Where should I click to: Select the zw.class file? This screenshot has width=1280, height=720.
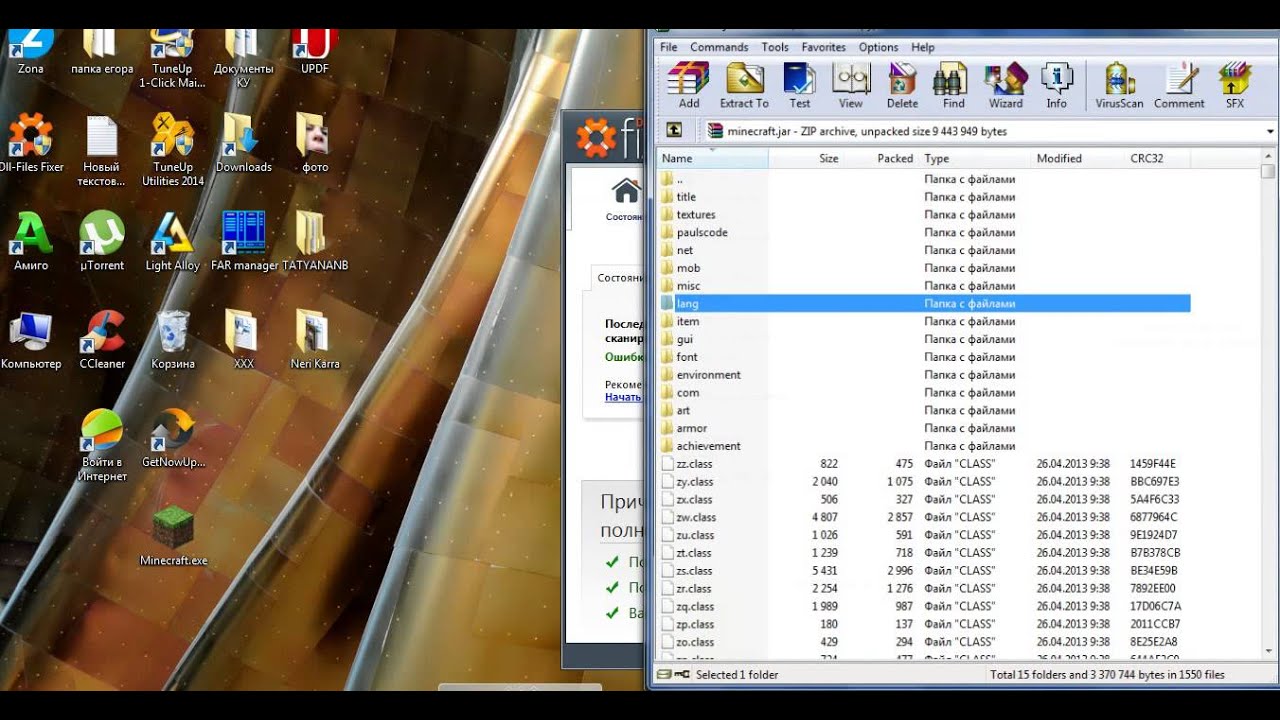(924, 517)
